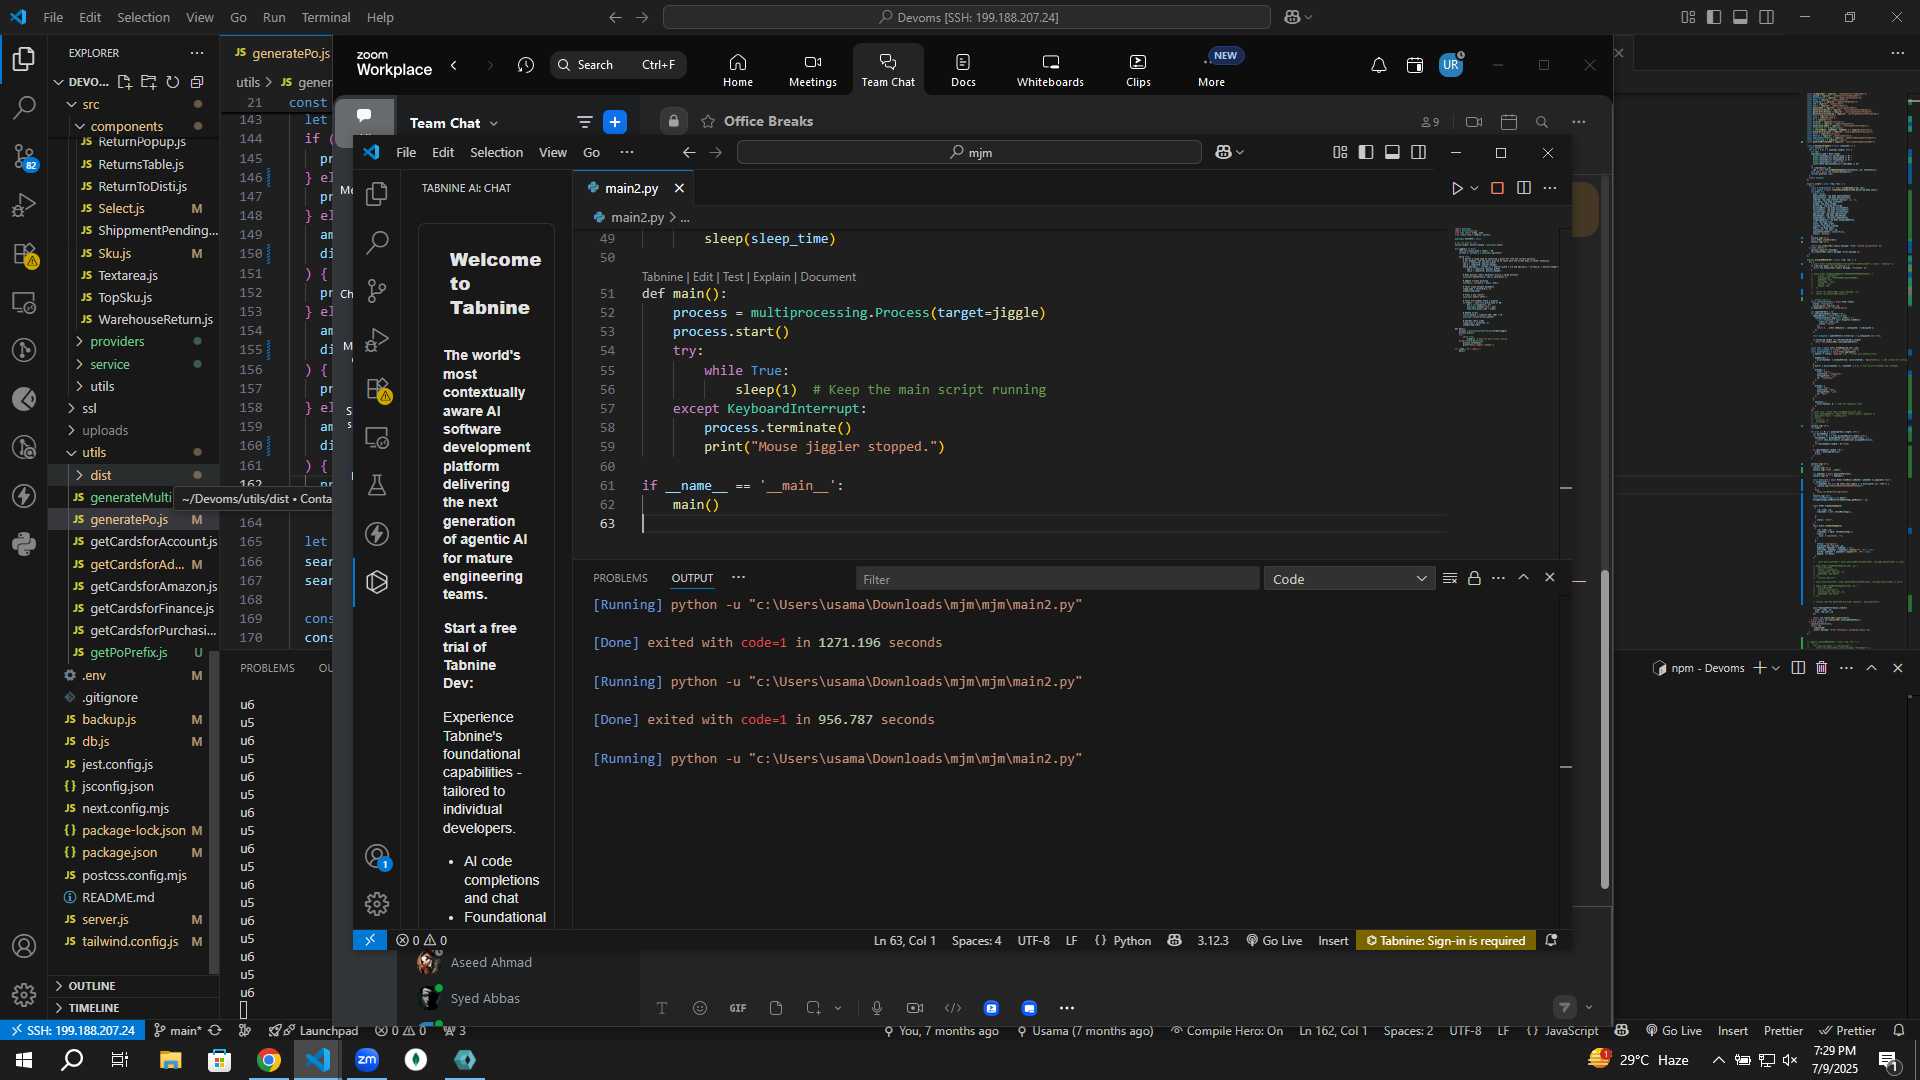Toggle panel in outer VS Code title bar
The height and width of the screenshot is (1080, 1920).
(1740, 17)
